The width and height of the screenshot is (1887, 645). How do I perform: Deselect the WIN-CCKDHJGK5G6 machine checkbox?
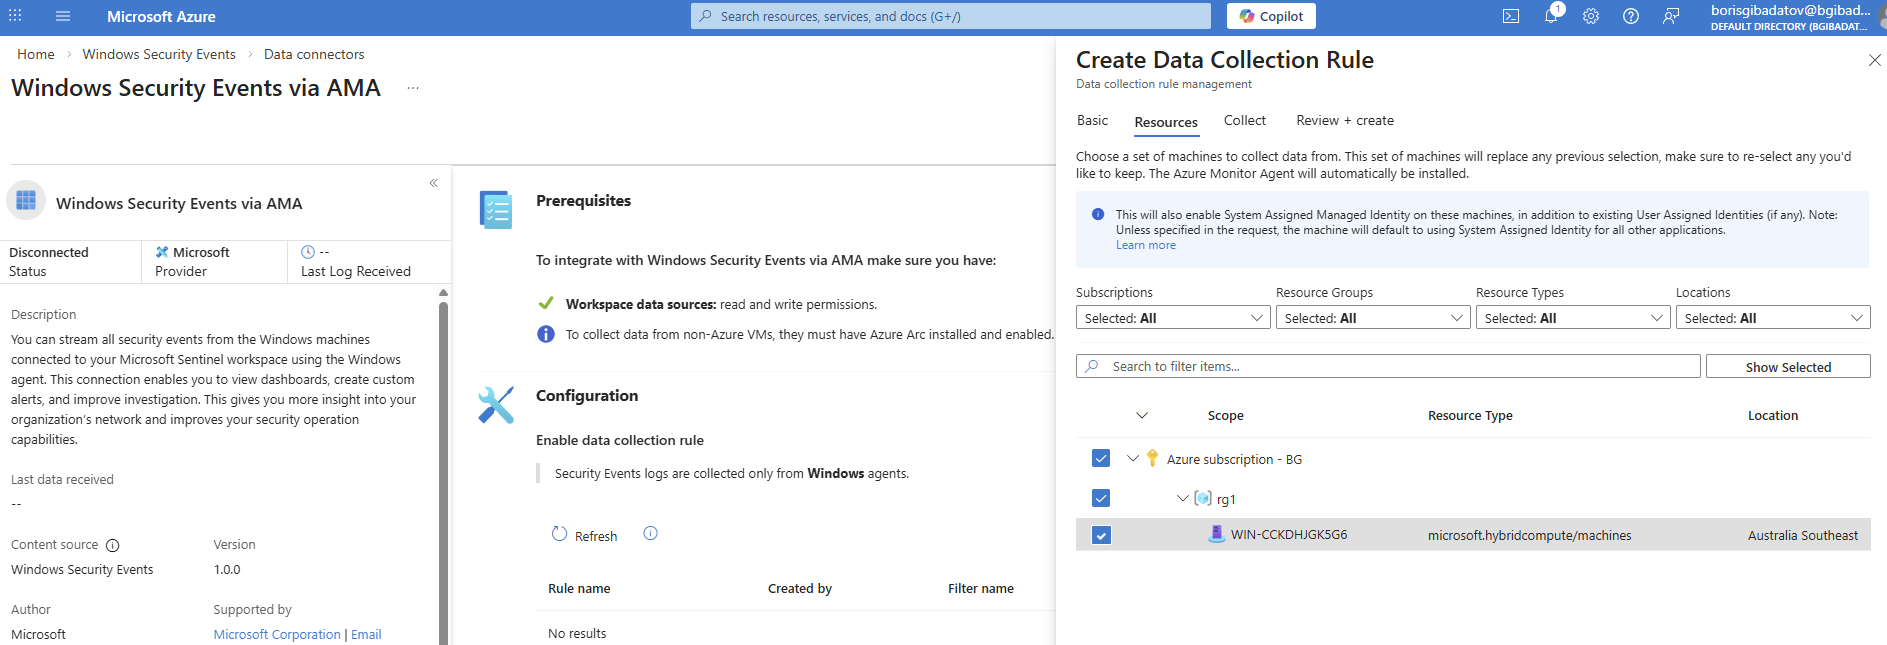point(1101,535)
